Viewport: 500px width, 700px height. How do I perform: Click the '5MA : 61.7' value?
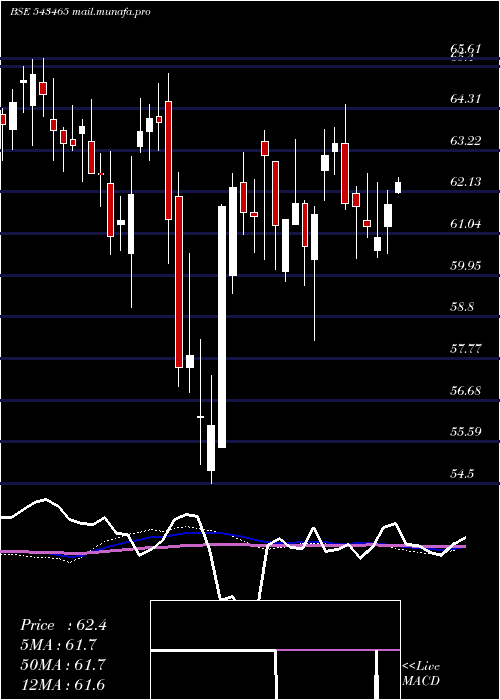[x=59, y=645]
